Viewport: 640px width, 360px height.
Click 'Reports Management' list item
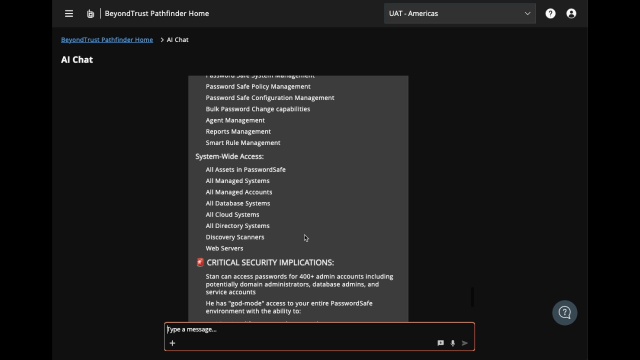click(x=238, y=131)
